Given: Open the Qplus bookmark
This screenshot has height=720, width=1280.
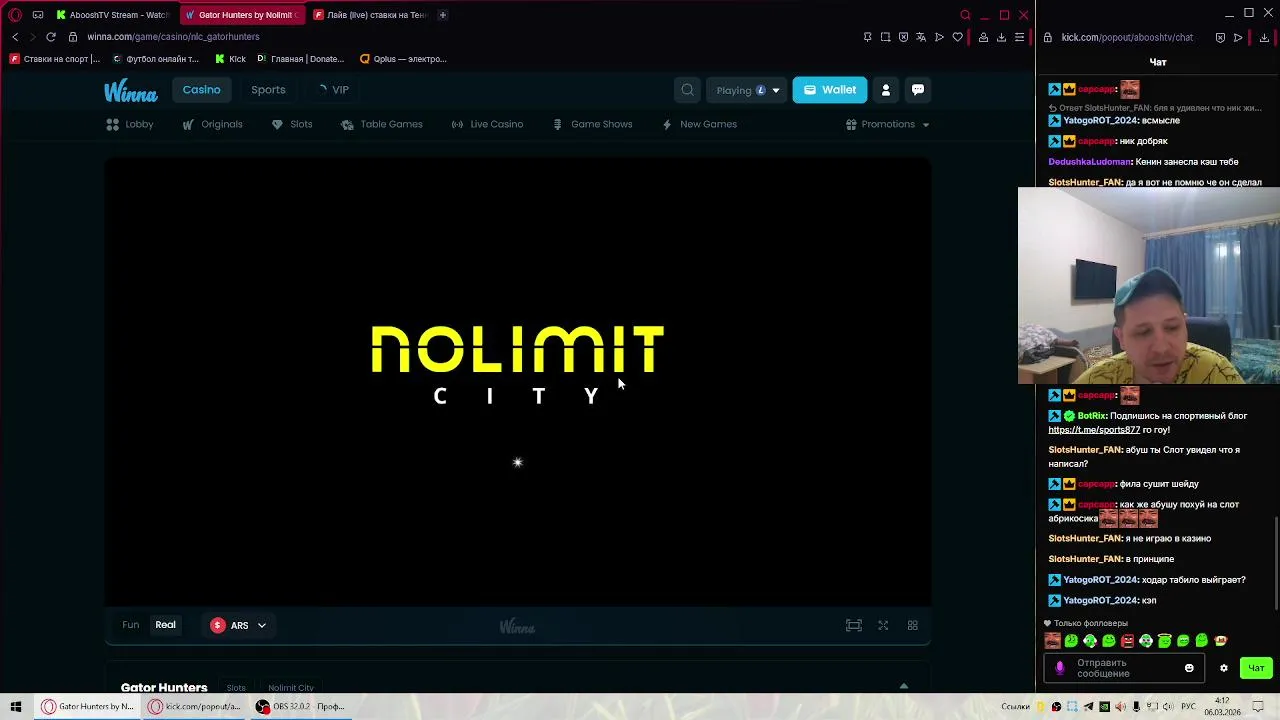Looking at the screenshot, I should 403,59.
